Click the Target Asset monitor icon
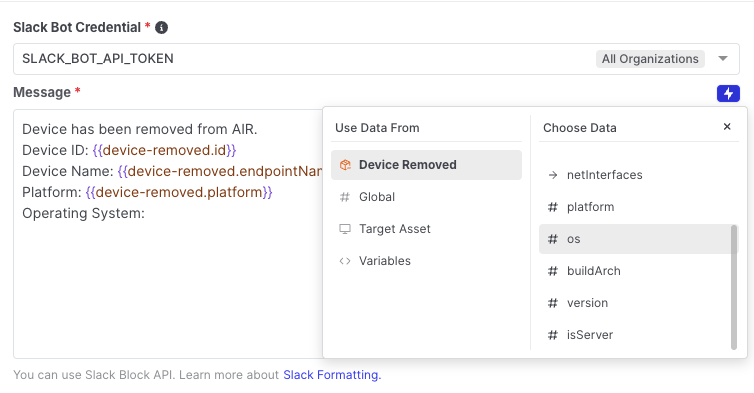754x393 pixels. (x=345, y=229)
